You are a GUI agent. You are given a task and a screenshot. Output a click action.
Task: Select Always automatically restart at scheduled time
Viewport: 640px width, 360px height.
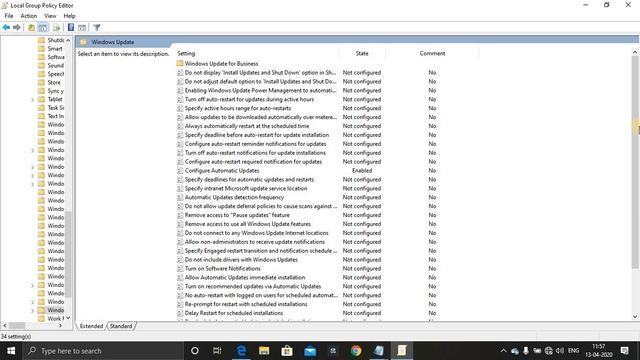tap(247, 126)
